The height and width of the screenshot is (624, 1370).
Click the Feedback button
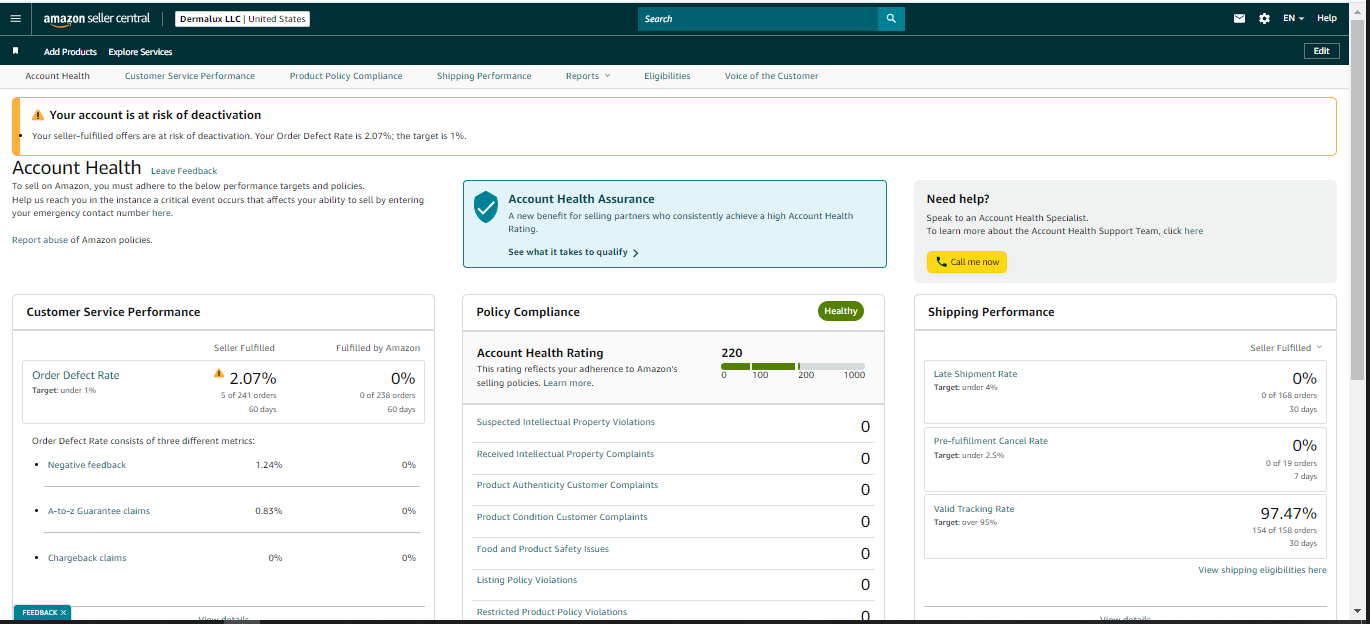pyautogui.click(x=41, y=612)
